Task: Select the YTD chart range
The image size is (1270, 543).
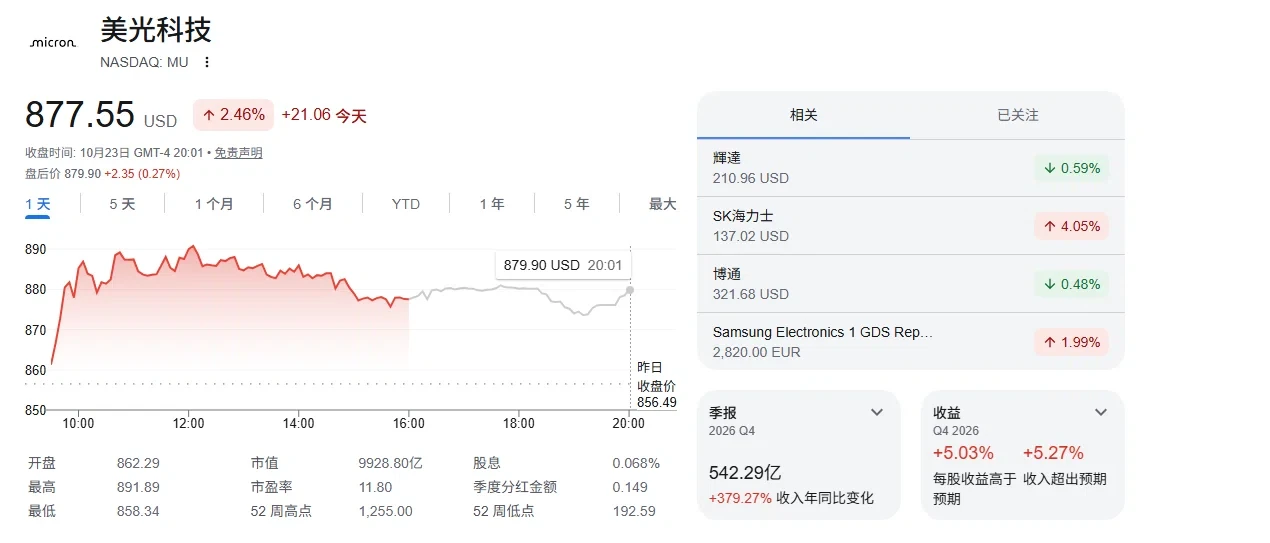Action: click(406, 204)
